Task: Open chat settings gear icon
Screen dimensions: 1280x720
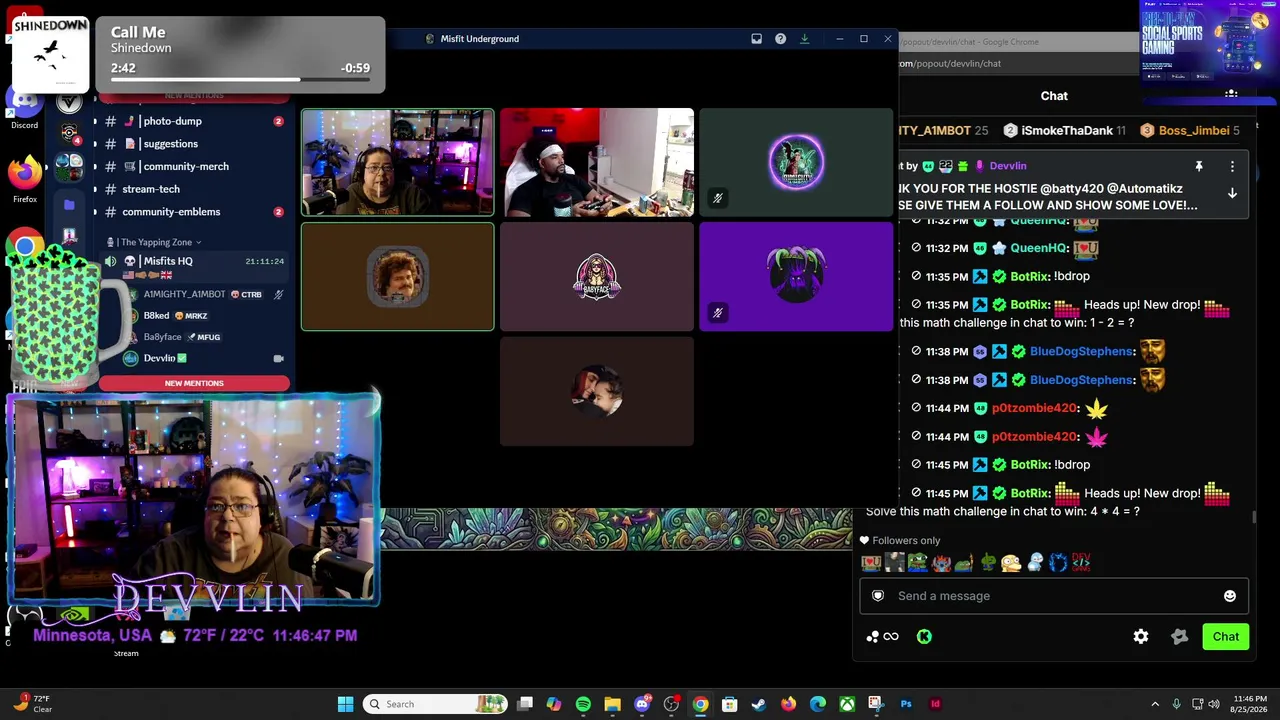Action: coord(1141,637)
